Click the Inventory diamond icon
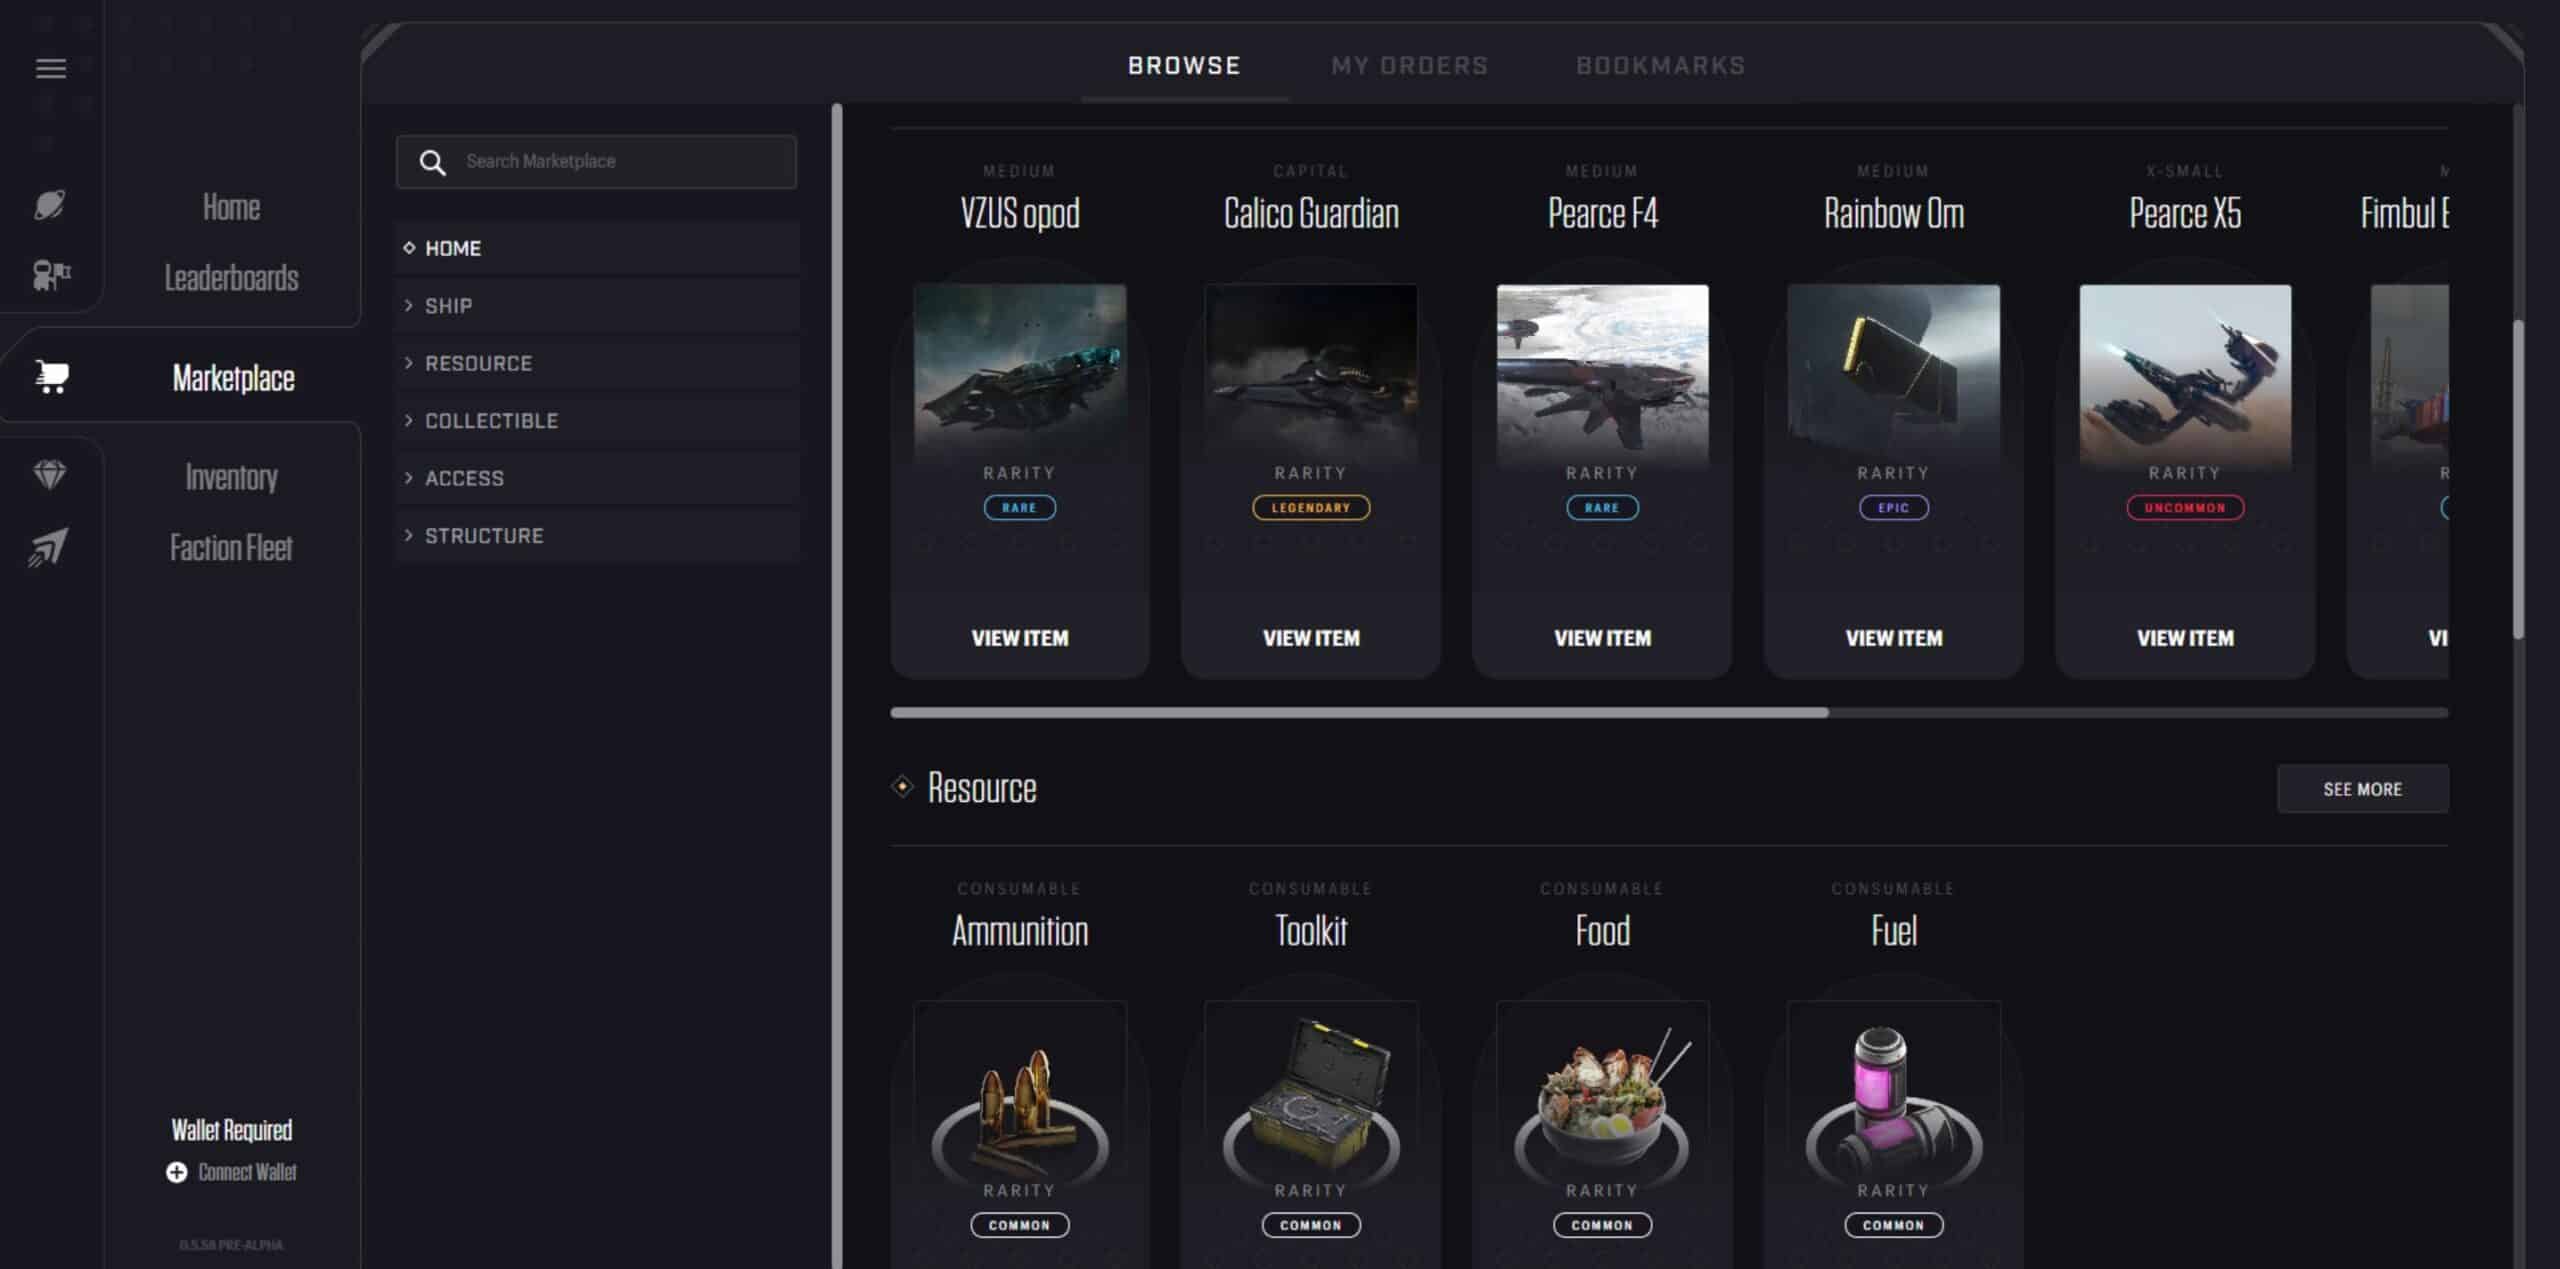Image resolution: width=2560 pixels, height=1269 pixels. 50,475
